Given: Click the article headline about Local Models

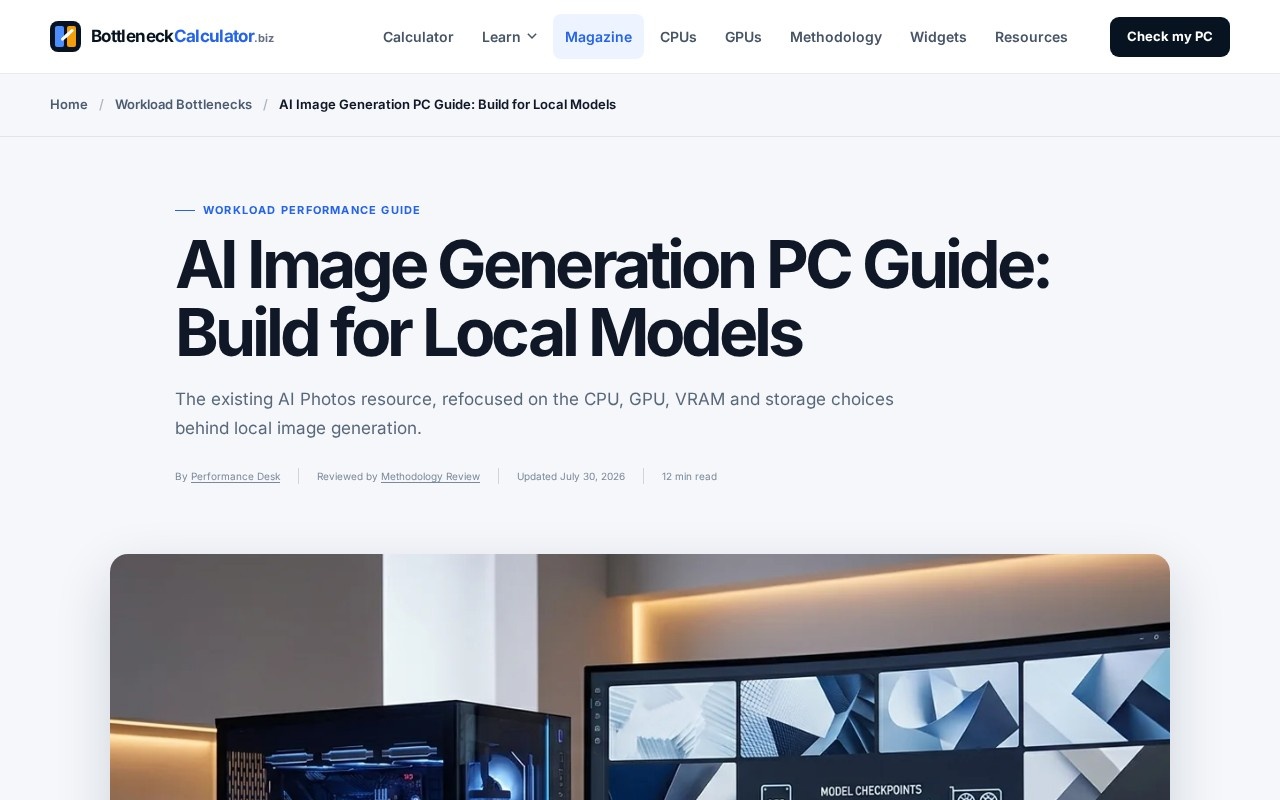Looking at the screenshot, I should pos(612,298).
